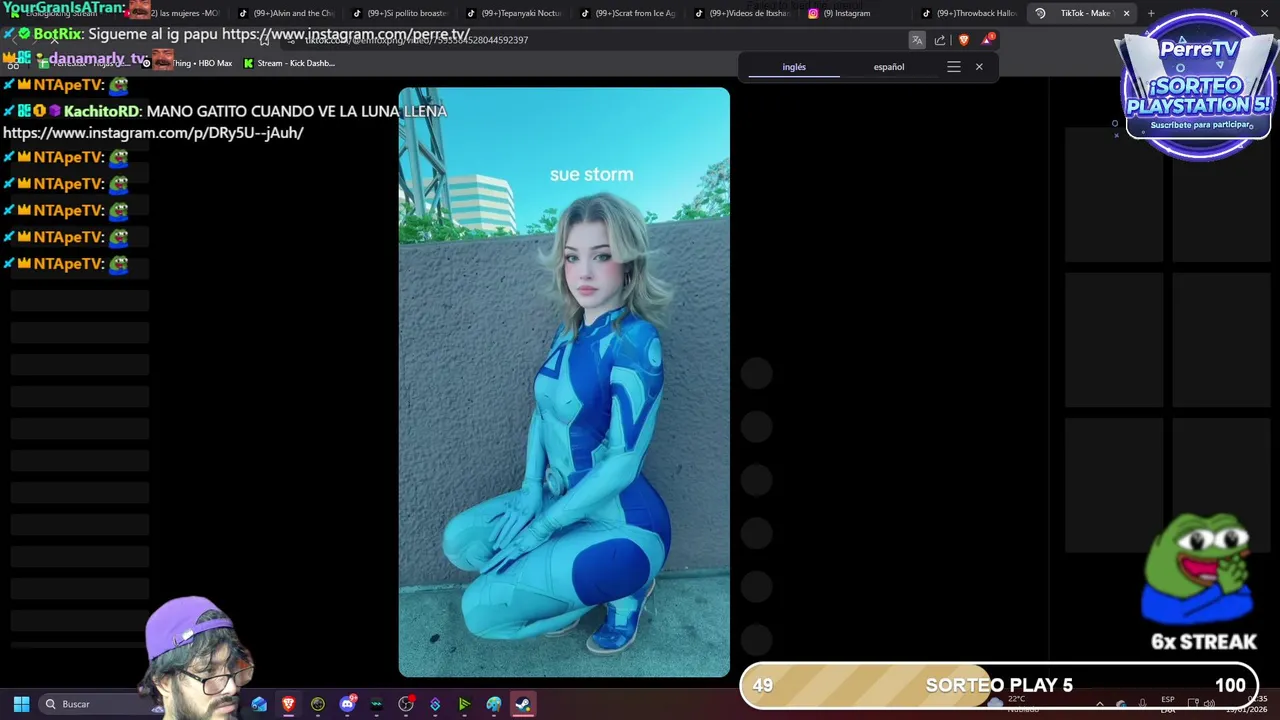Image resolution: width=1280 pixels, height=720 pixels.
Task: Click the microphone icon in system tray
Action: pyautogui.click(x=1142, y=704)
